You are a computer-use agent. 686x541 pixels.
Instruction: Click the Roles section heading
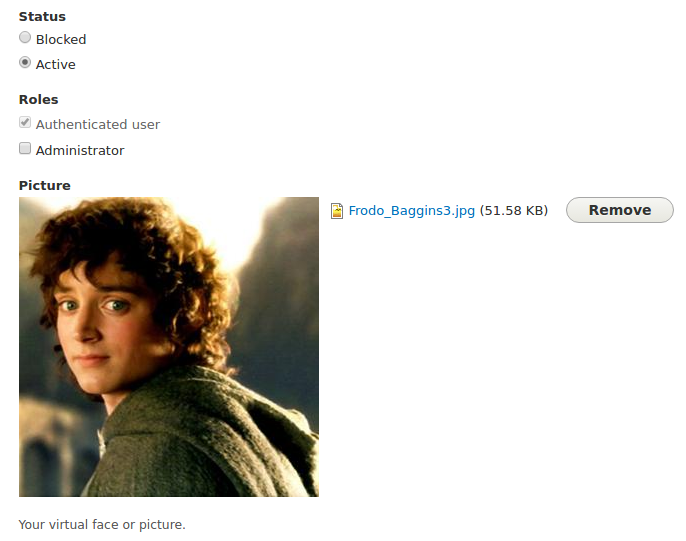(x=38, y=100)
